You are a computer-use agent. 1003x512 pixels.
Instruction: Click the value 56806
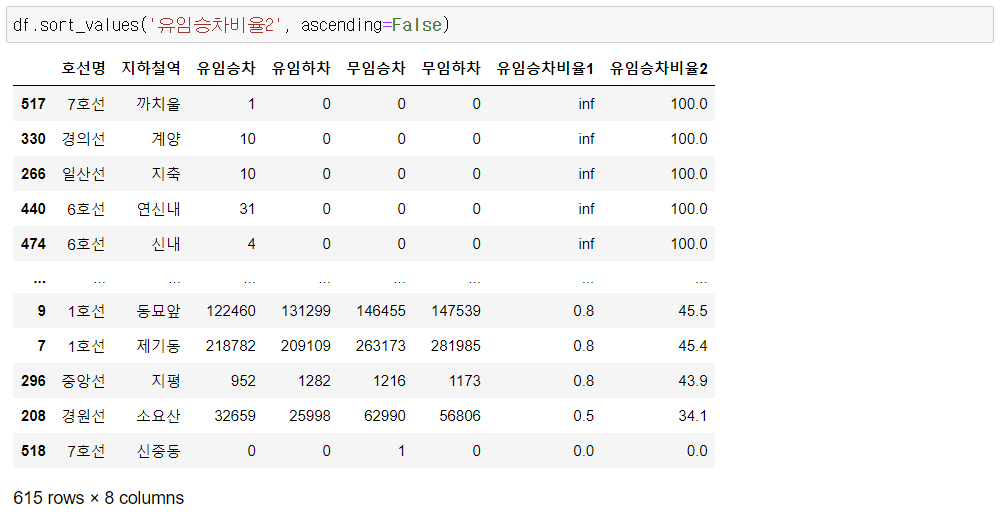[460, 416]
